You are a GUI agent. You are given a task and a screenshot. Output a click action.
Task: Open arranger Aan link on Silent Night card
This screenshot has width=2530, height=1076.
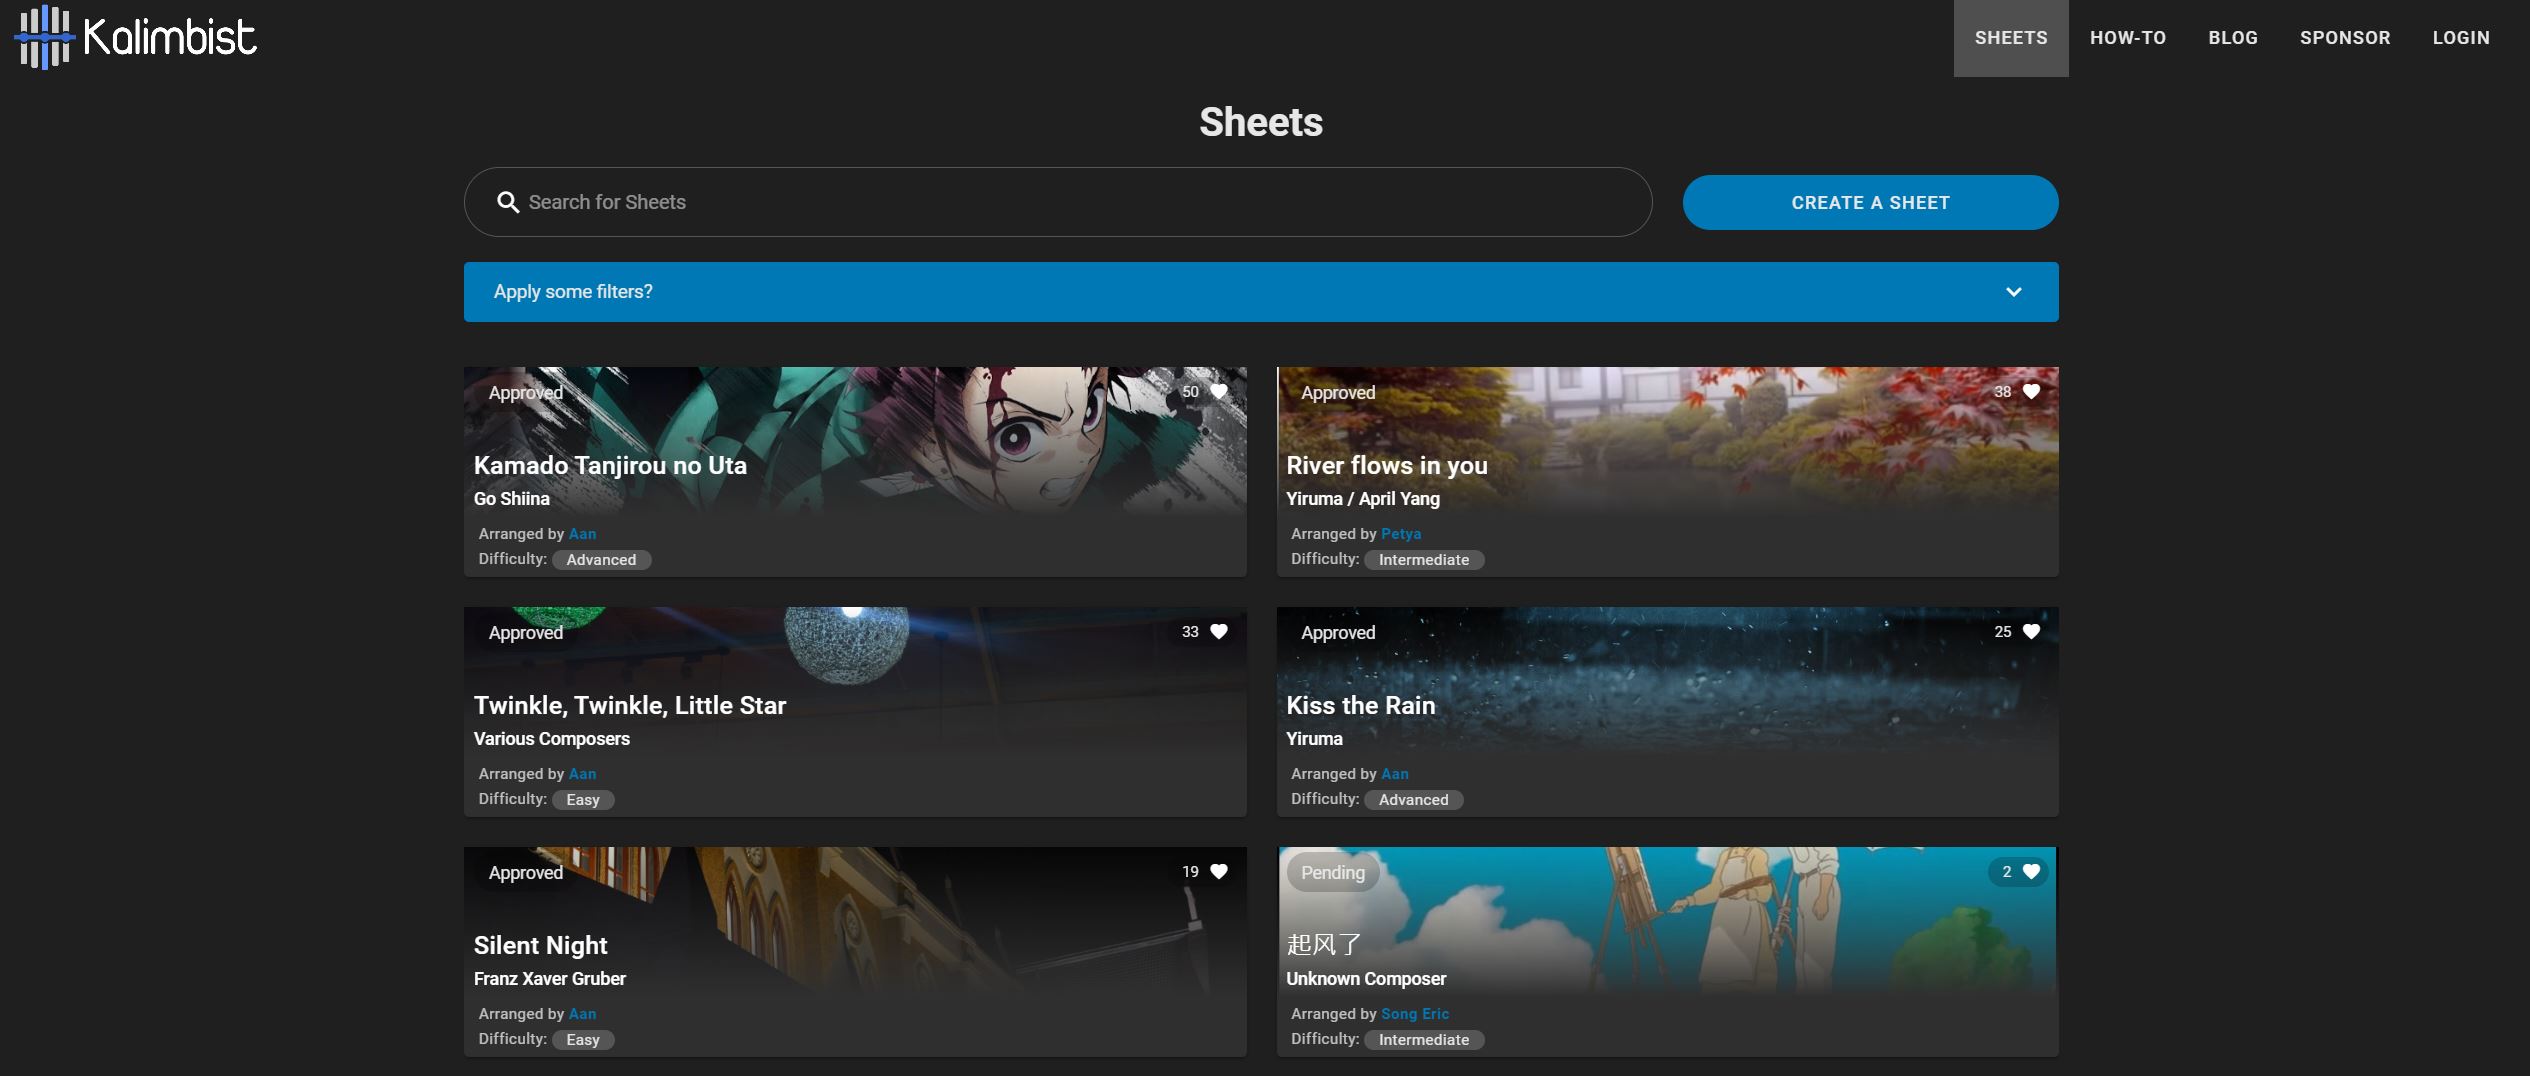[582, 1014]
